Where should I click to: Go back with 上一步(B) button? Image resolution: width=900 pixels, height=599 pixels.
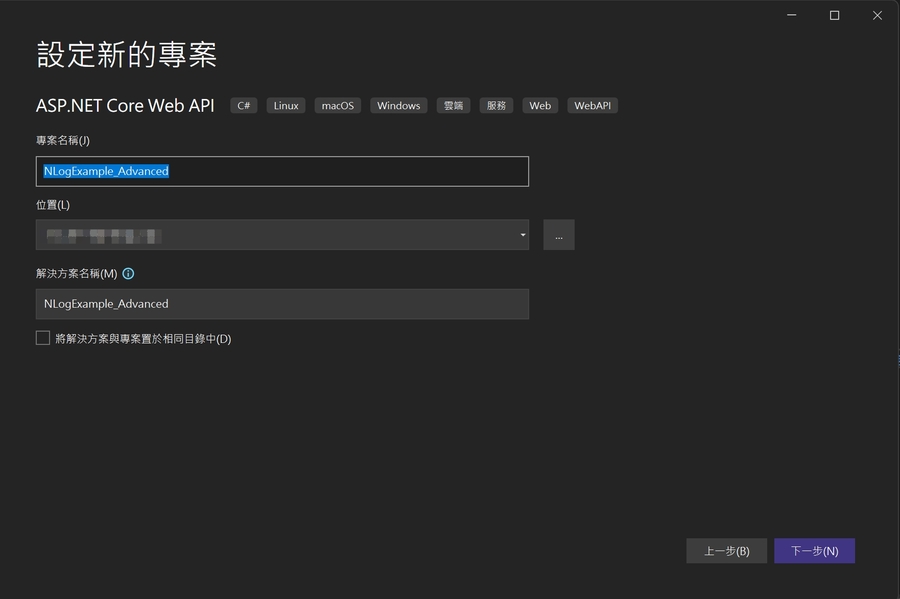tap(726, 551)
